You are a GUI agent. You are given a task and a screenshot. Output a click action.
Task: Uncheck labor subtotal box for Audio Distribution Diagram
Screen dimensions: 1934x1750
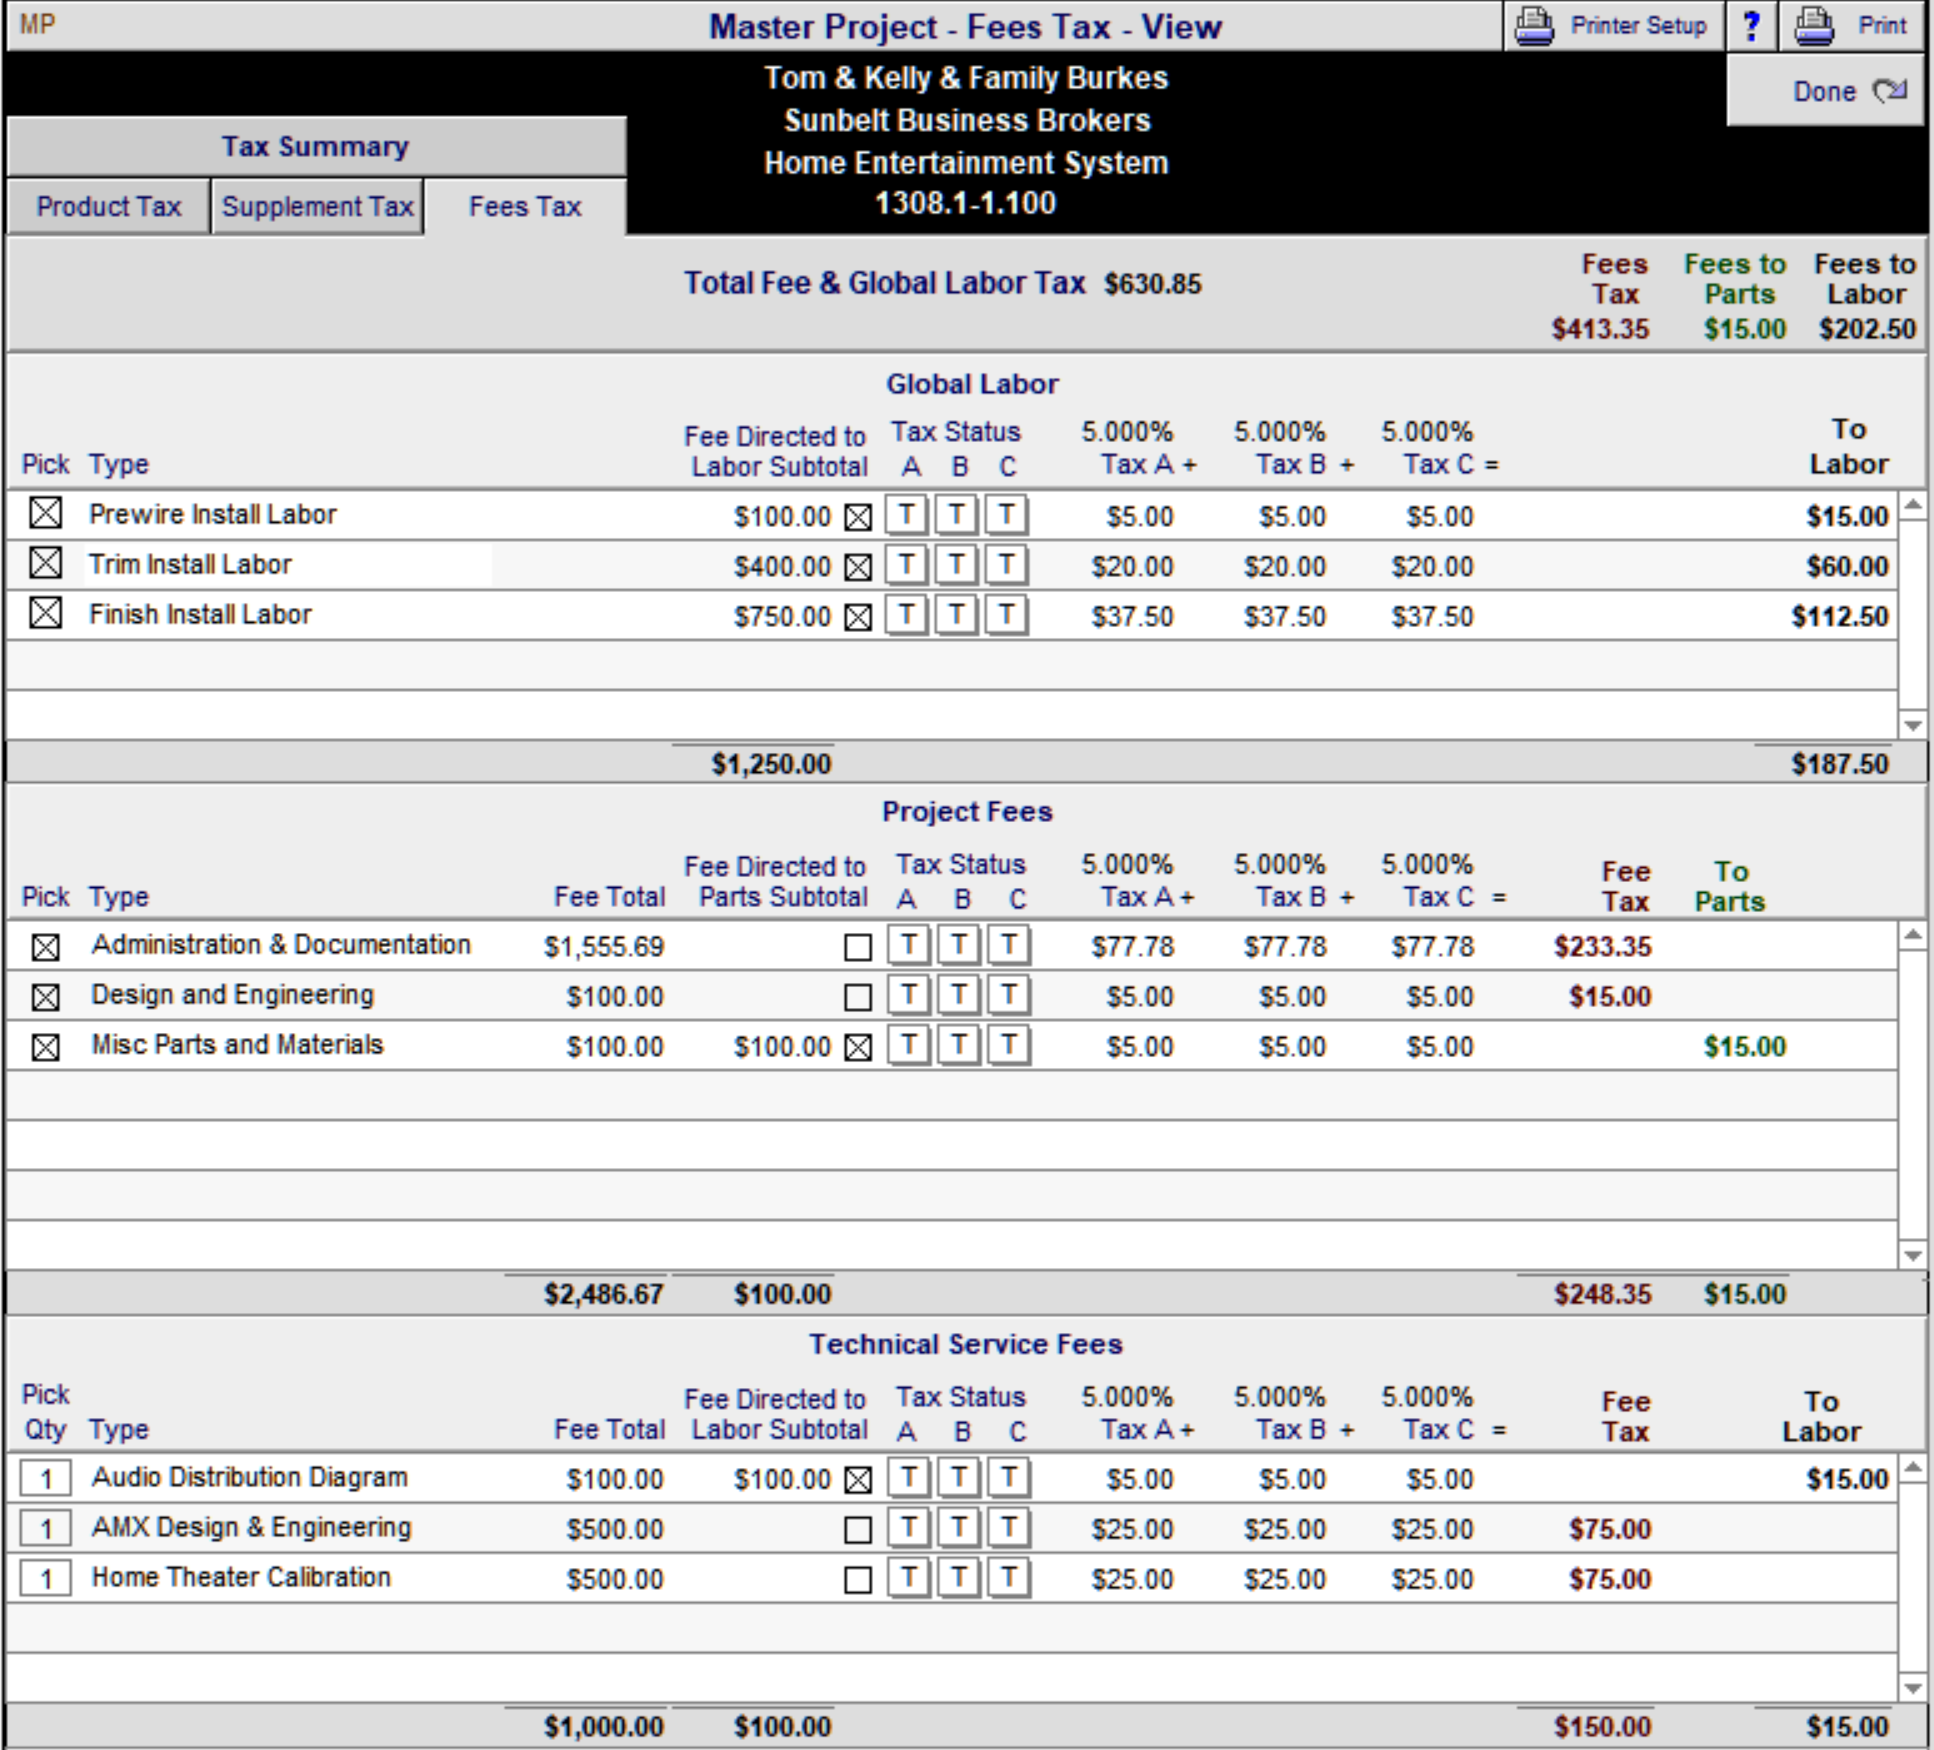[858, 1480]
